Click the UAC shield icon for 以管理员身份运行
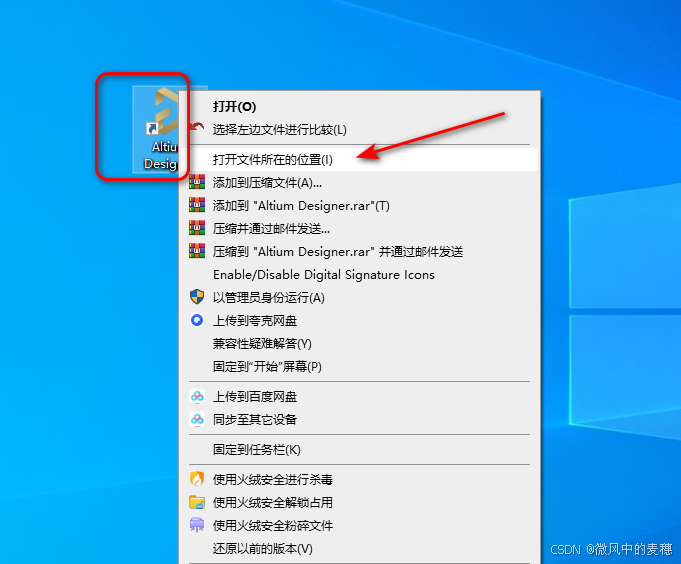This screenshot has height=564, width=681. point(197,297)
